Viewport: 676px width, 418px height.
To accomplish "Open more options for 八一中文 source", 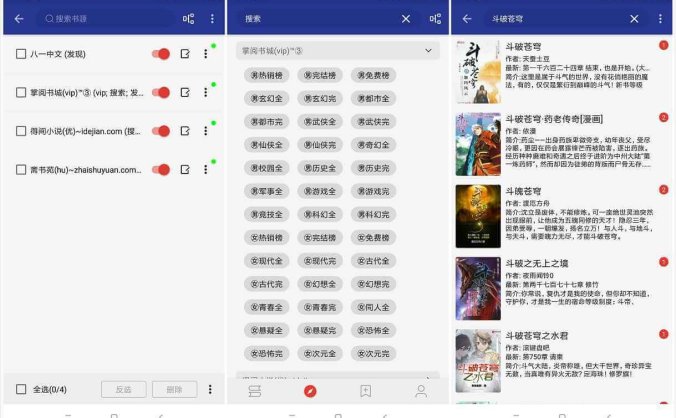I will click(206, 54).
